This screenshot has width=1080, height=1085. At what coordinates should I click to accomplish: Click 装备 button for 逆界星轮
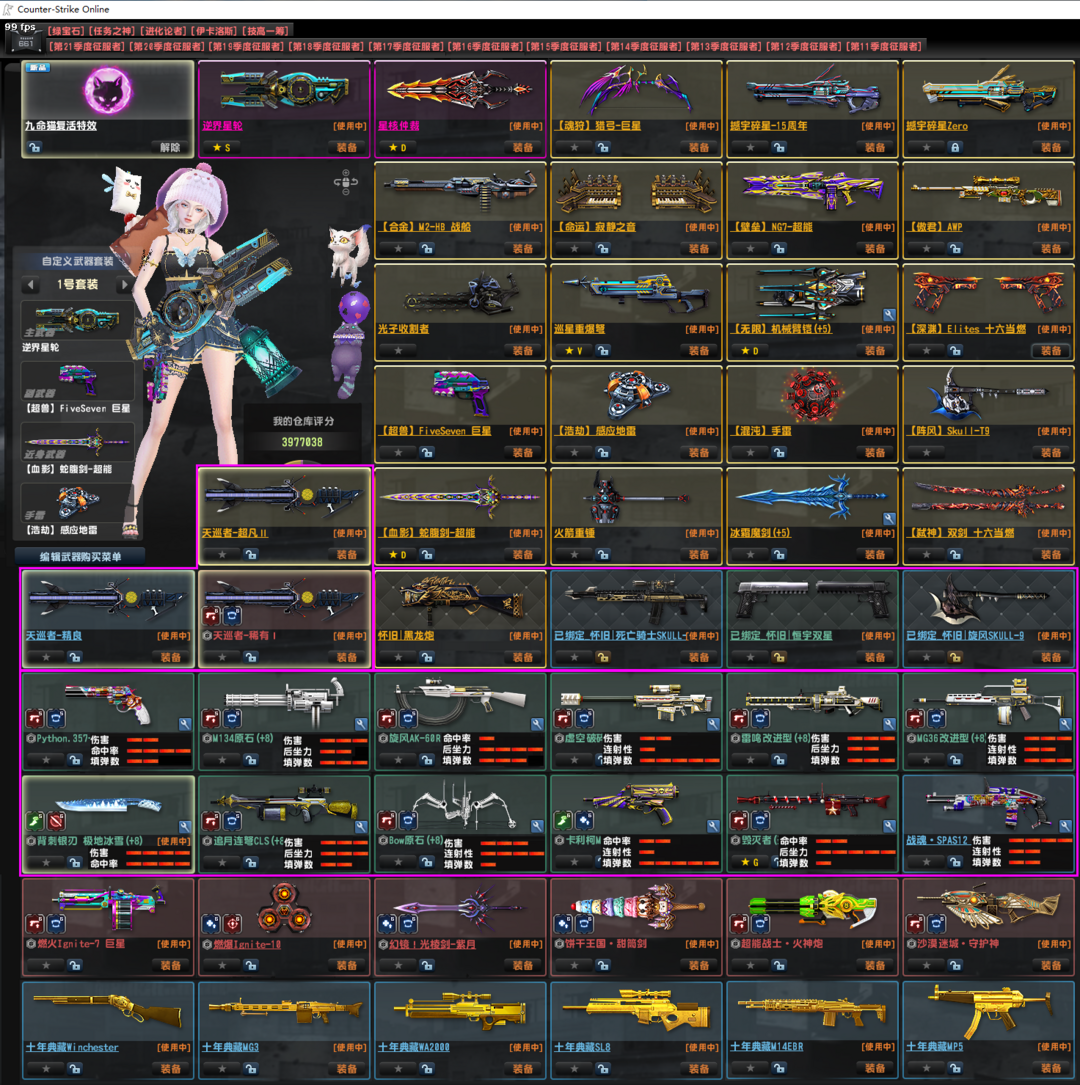(x=347, y=147)
